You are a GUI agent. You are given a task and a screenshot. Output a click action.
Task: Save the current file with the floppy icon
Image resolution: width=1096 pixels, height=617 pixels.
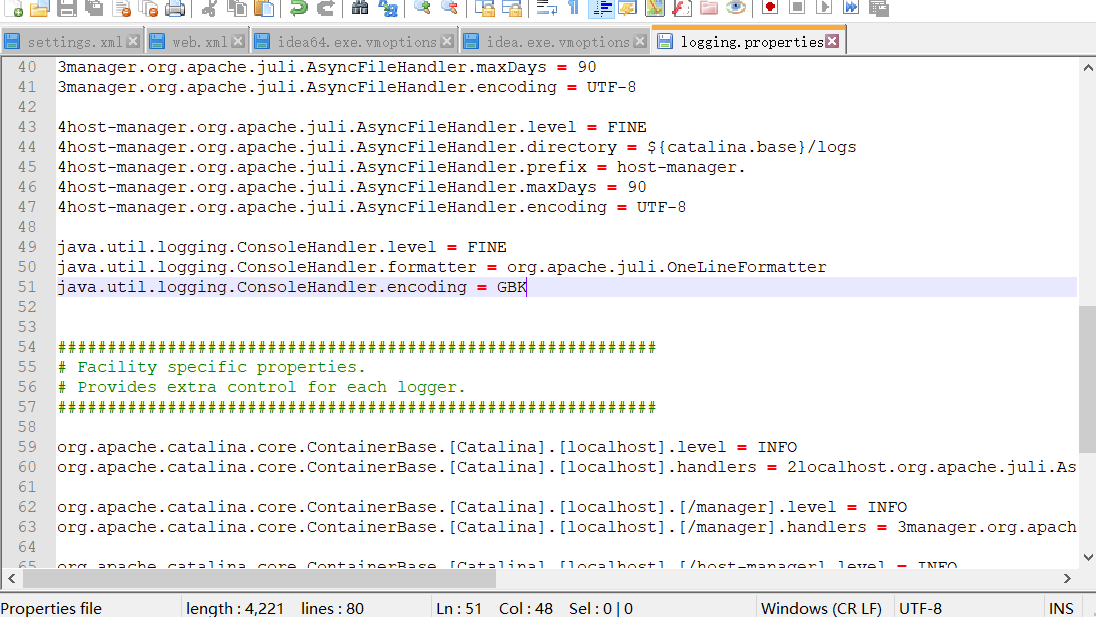[66, 8]
